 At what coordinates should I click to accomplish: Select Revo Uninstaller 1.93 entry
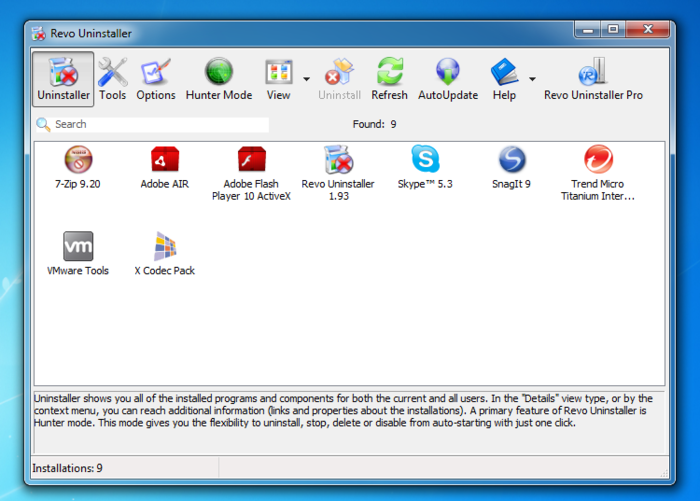(x=338, y=174)
